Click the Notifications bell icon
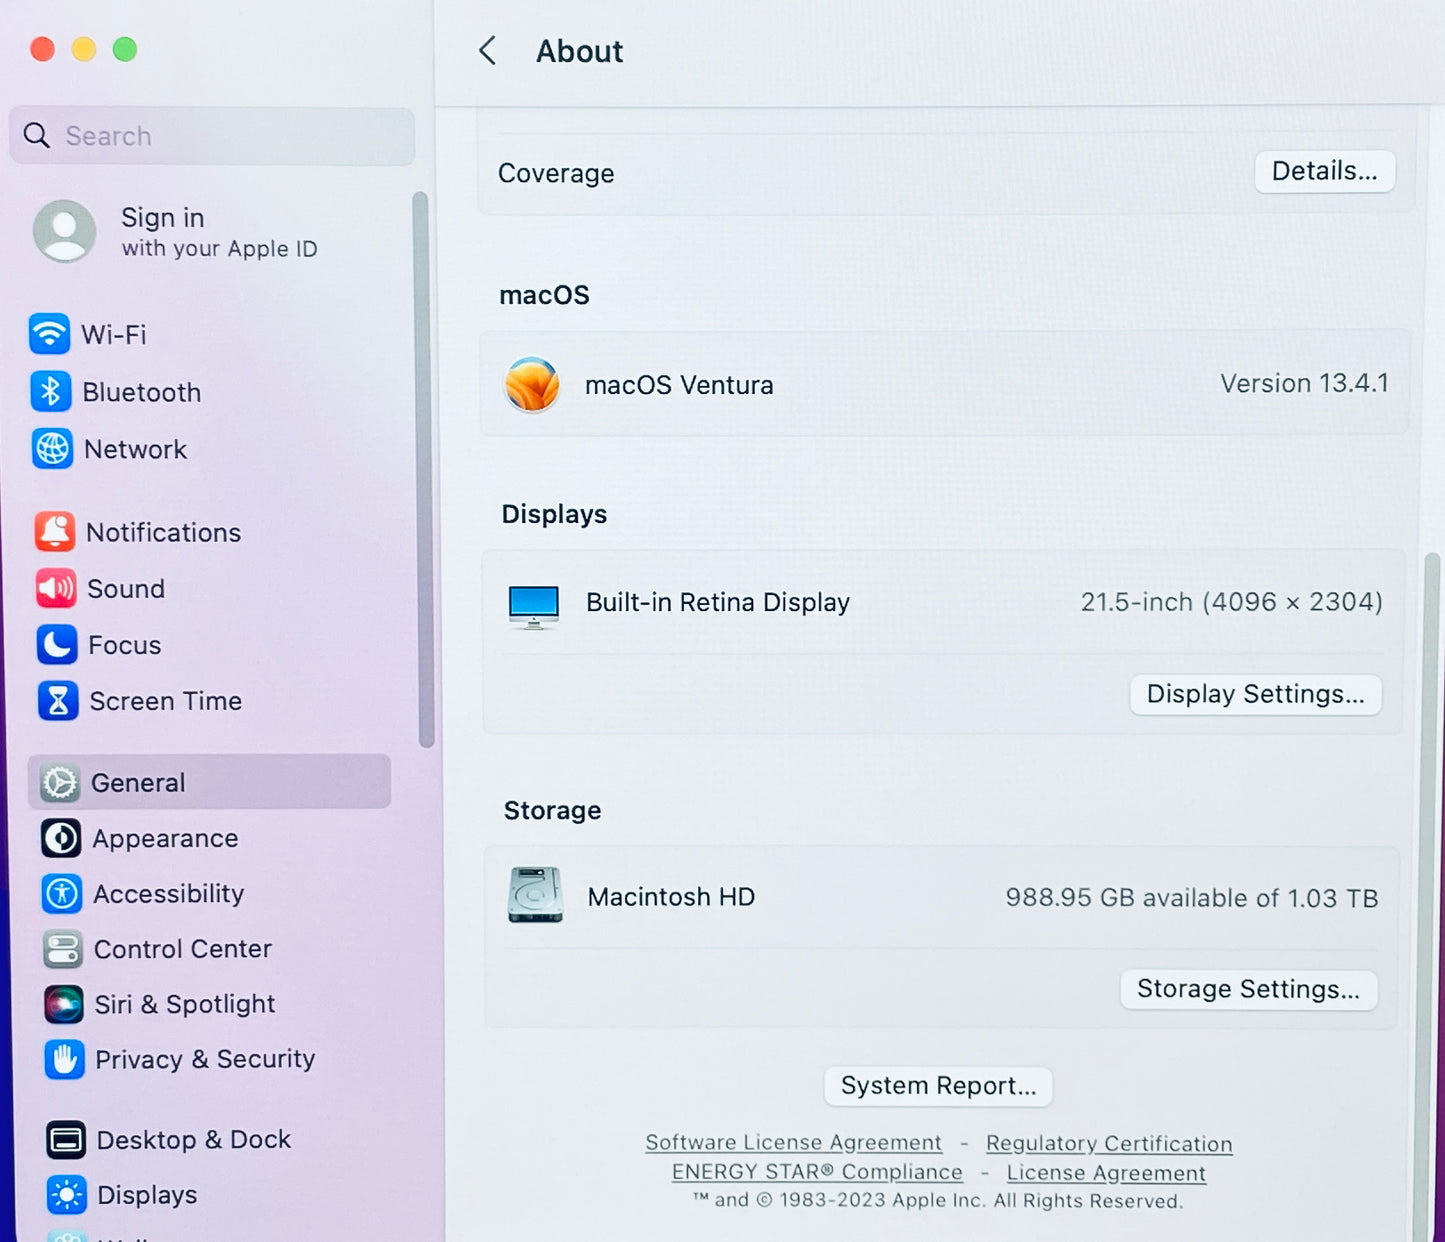 click(x=54, y=532)
